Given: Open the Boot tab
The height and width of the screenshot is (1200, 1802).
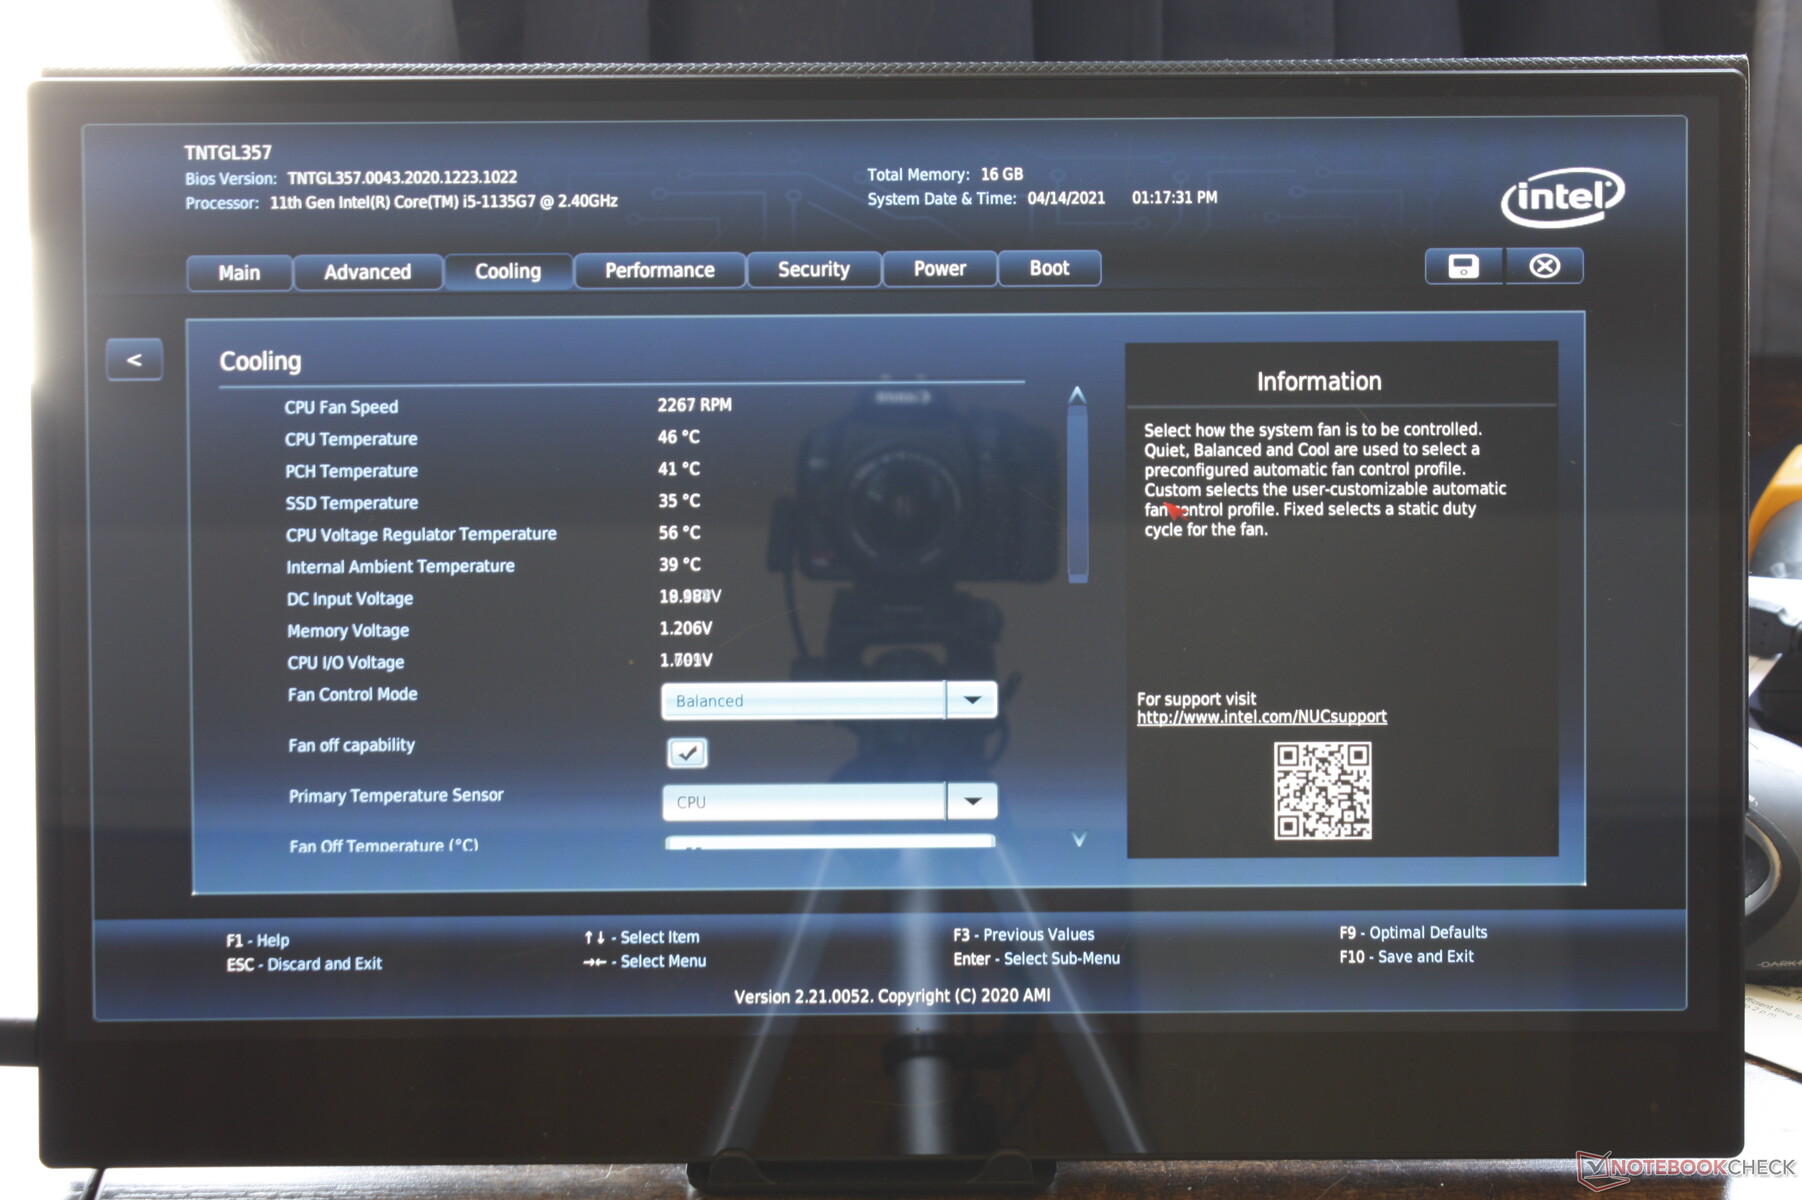Looking at the screenshot, I should click(x=1049, y=268).
